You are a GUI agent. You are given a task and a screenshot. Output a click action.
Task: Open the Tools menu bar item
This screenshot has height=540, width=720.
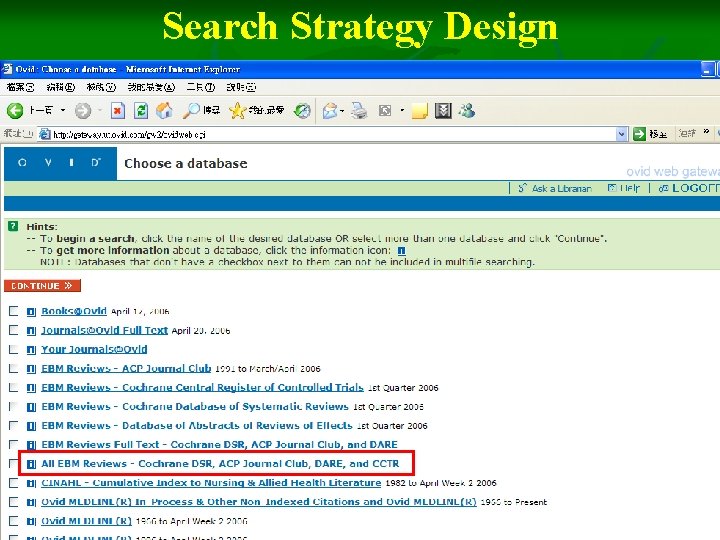coord(201,87)
